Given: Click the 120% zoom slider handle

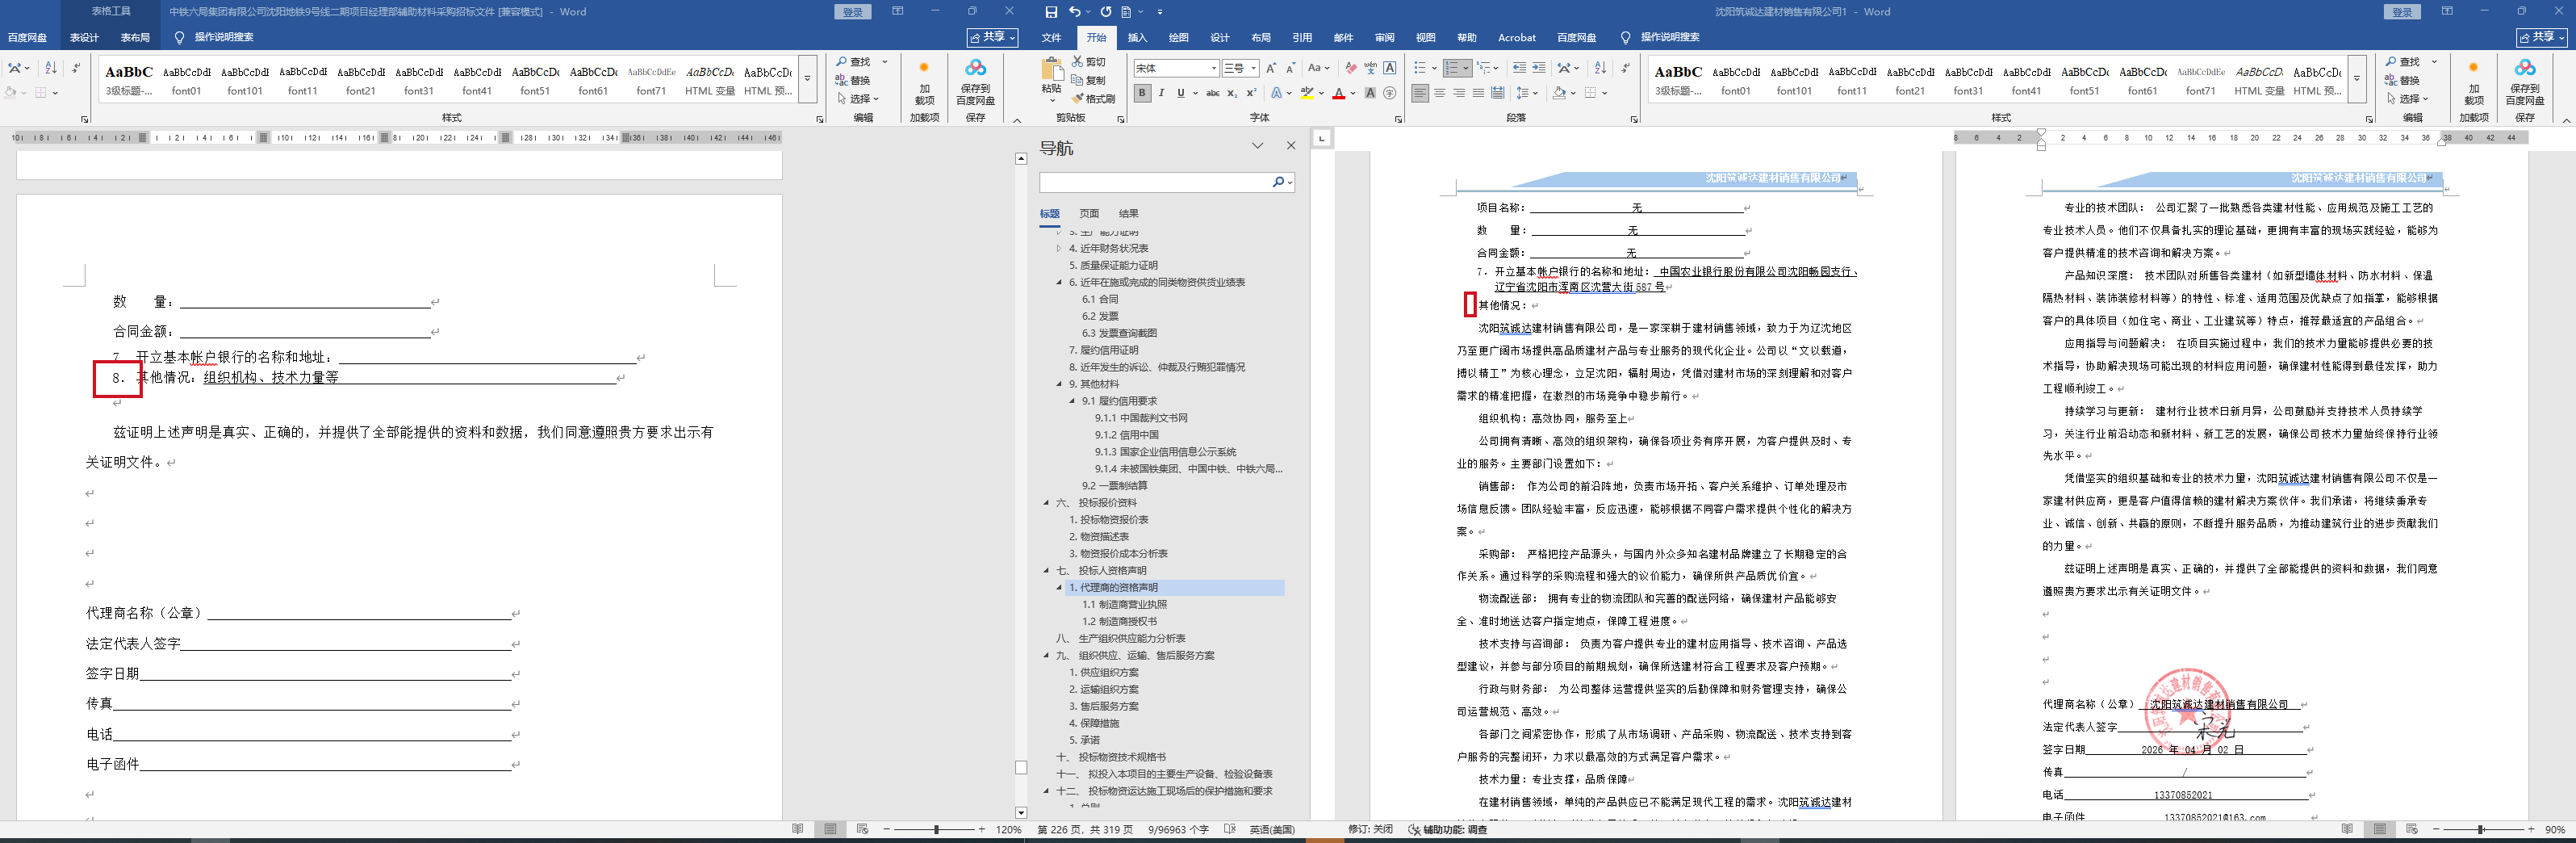Looking at the screenshot, I should point(936,830).
